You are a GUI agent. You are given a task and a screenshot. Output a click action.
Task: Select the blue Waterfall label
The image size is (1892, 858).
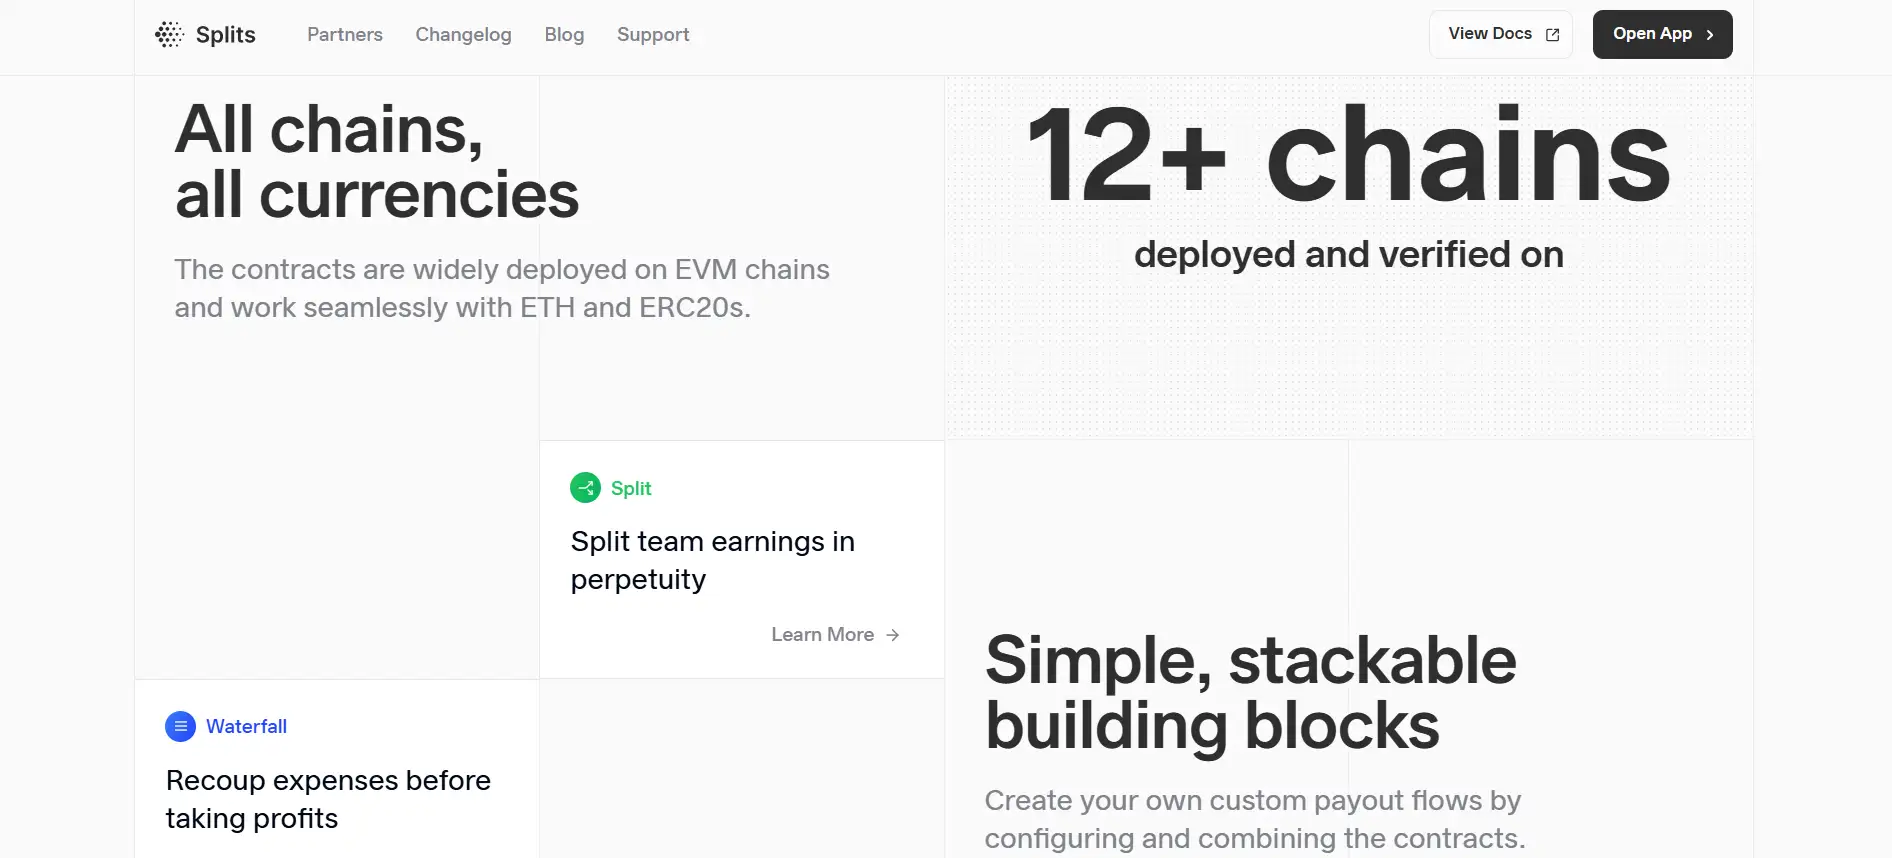point(246,726)
